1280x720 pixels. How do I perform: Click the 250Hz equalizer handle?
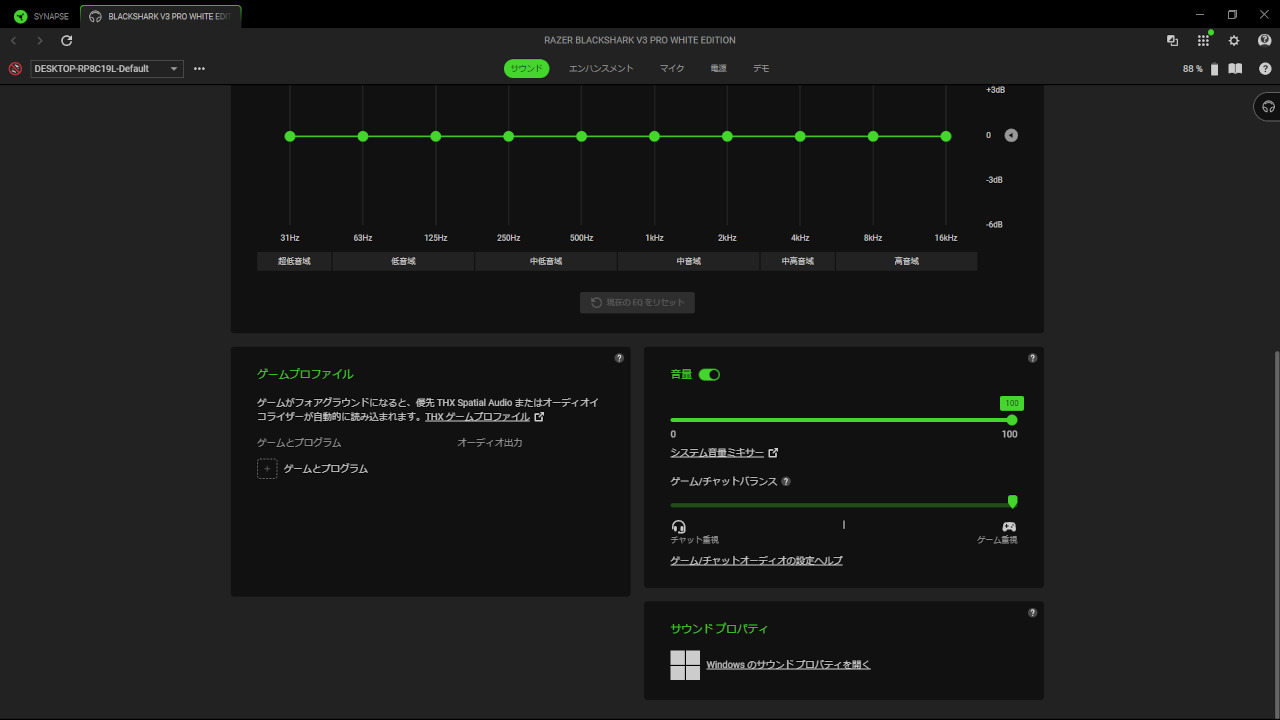[509, 136]
